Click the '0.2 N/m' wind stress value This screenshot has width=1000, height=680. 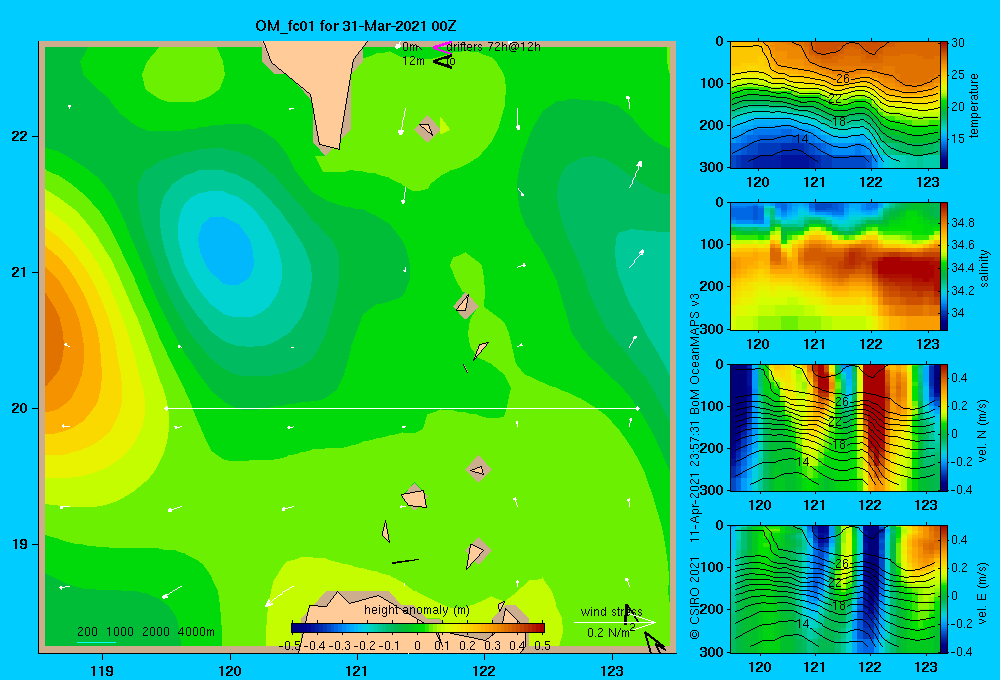pos(610,632)
